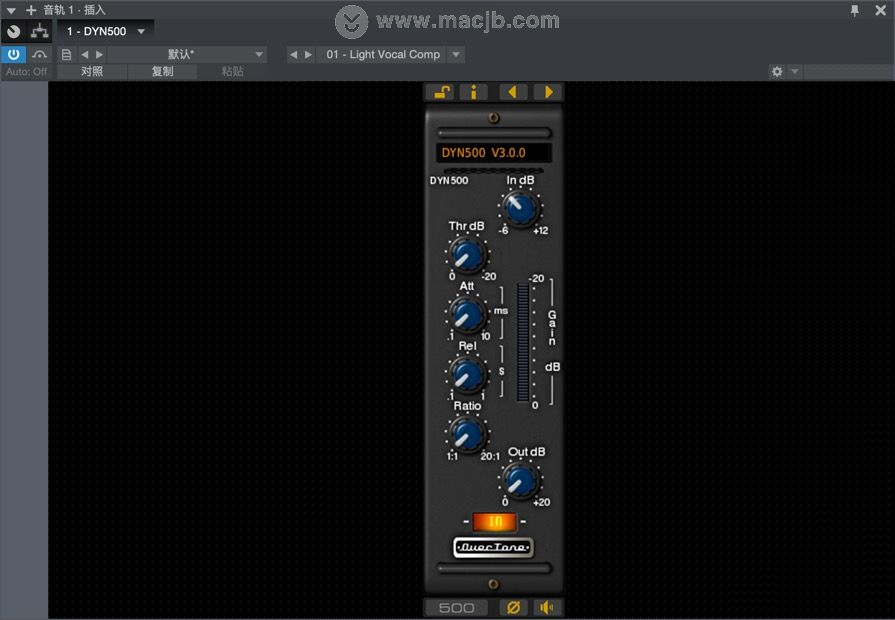
Task: Open the orange info icon
Action: 473,92
